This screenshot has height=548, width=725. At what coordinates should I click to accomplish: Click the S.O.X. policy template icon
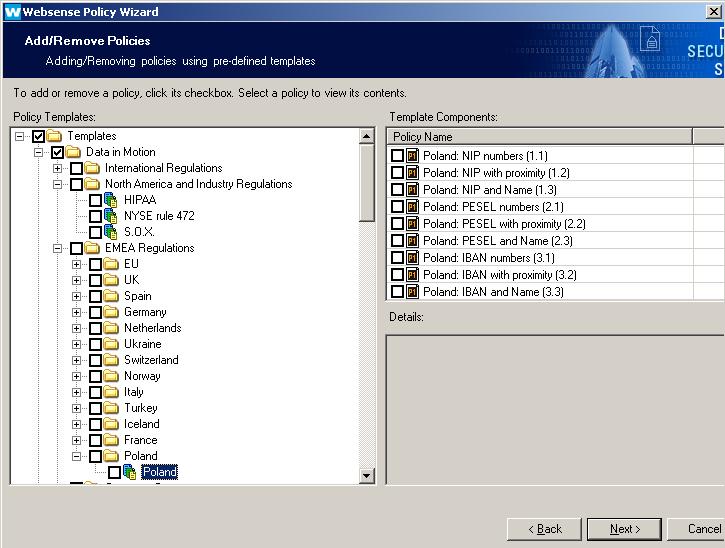(x=111, y=232)
